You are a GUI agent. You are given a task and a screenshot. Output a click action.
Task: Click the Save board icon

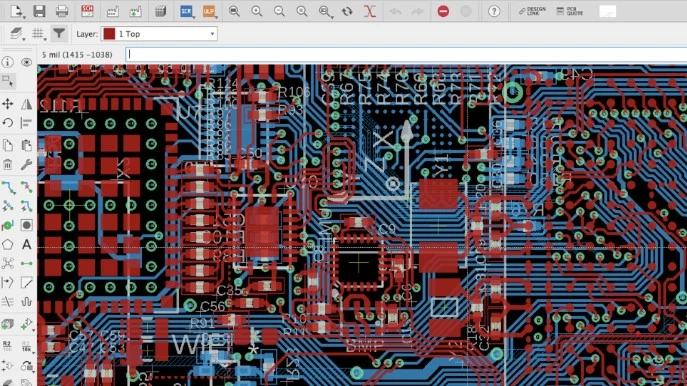point(39,11)
